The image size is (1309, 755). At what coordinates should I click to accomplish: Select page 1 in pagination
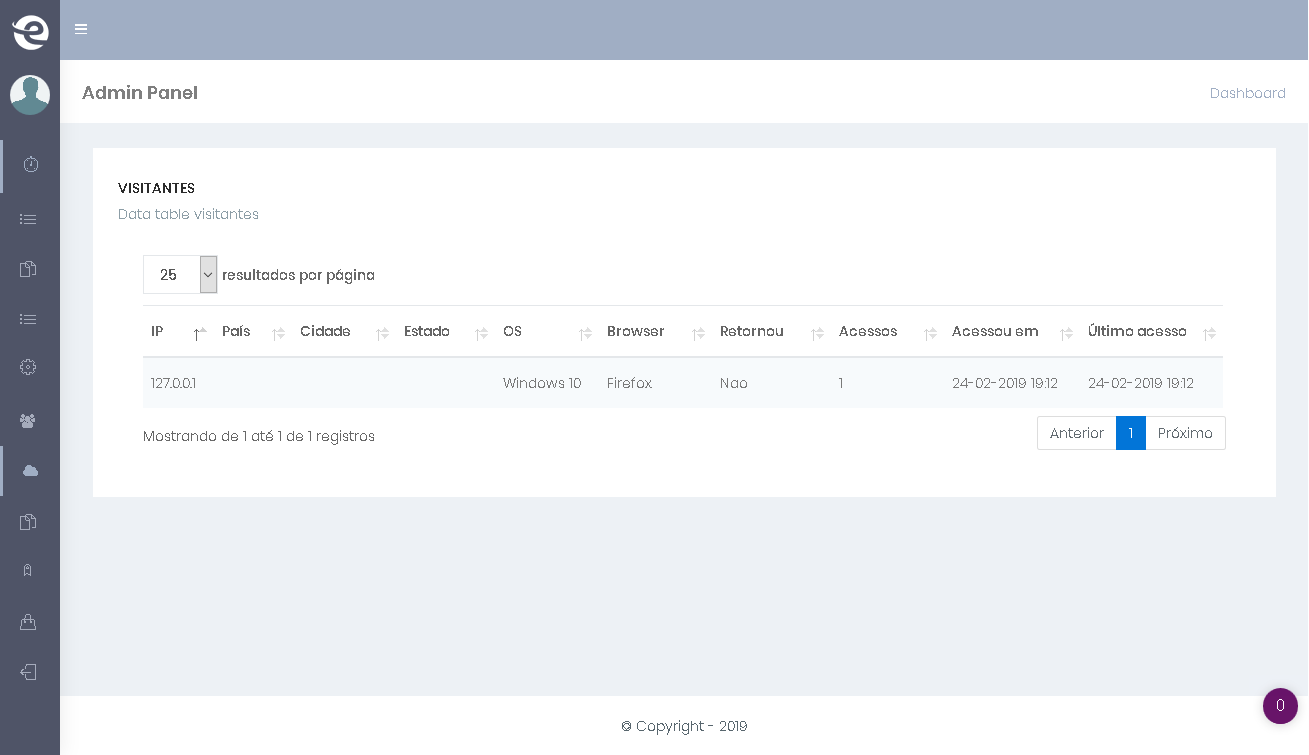[1131, 433]
